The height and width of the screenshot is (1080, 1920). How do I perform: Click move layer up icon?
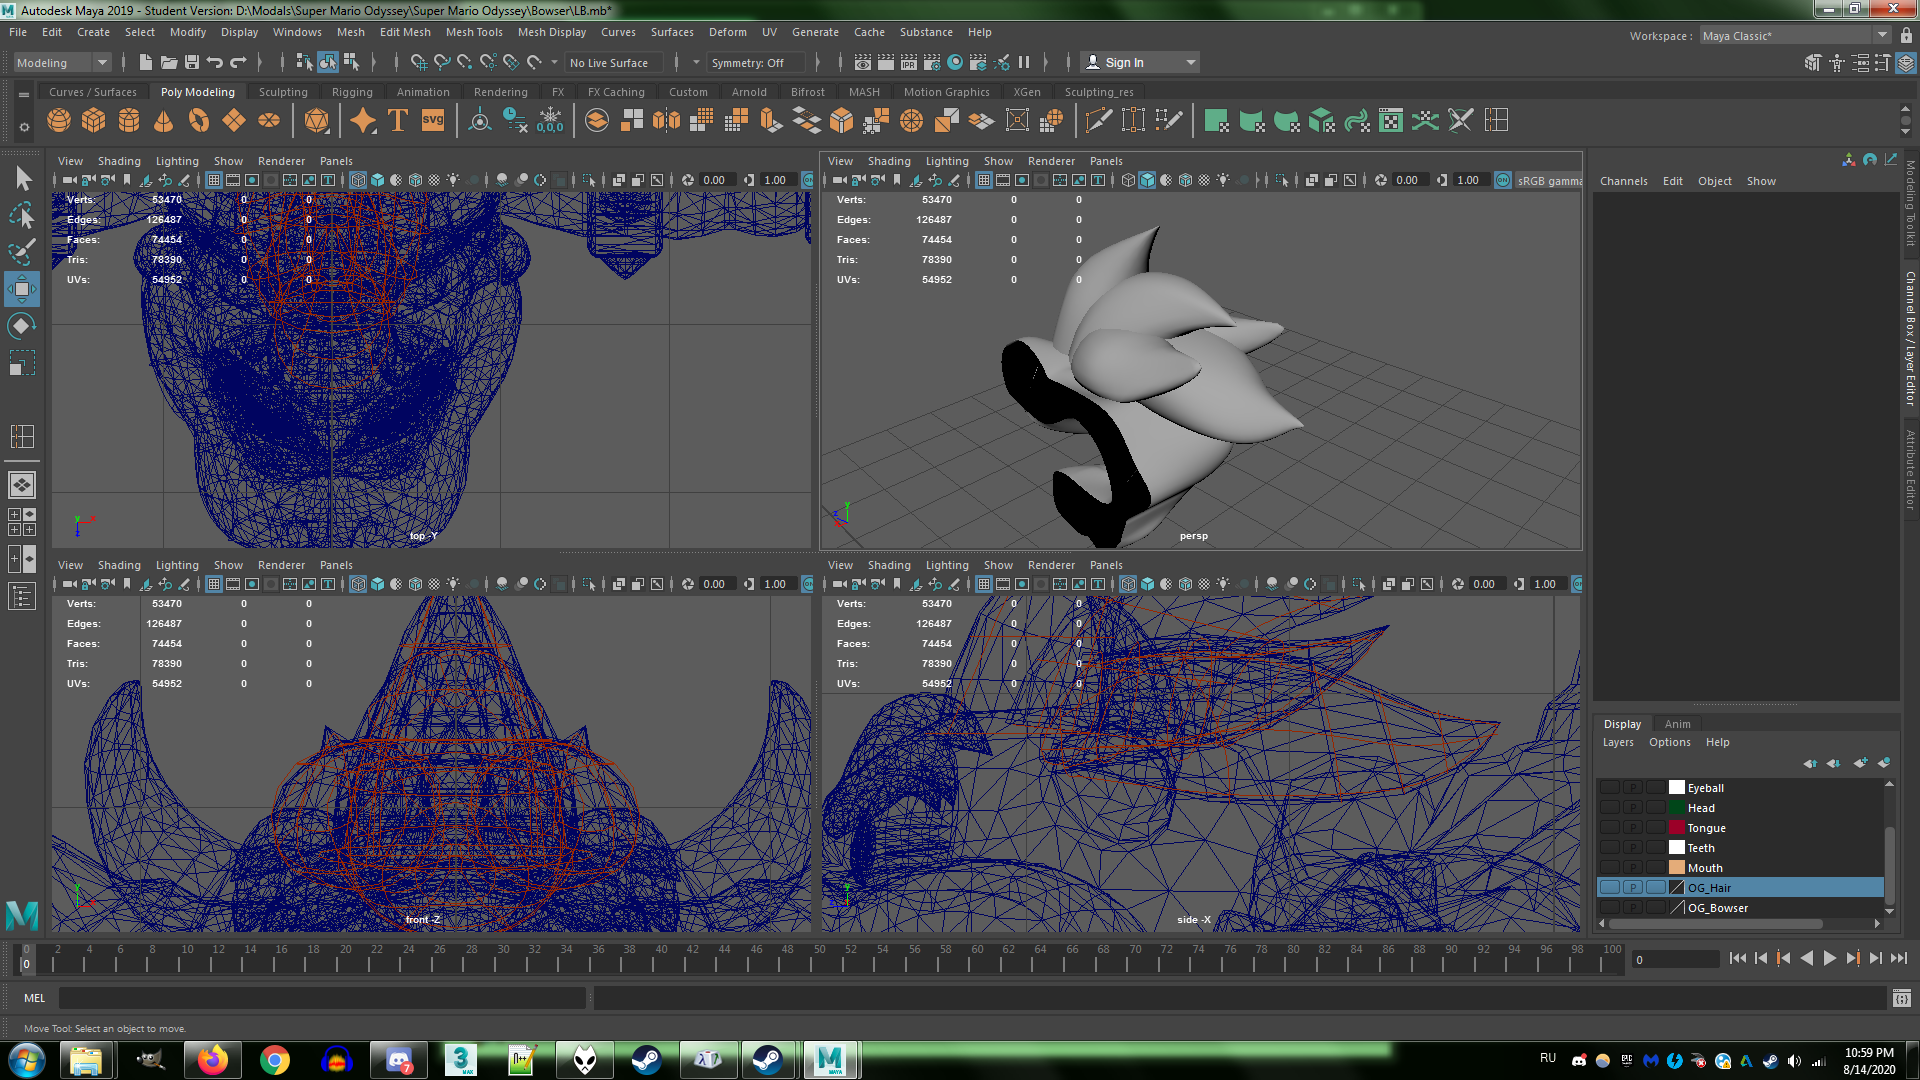[1810, 763]
